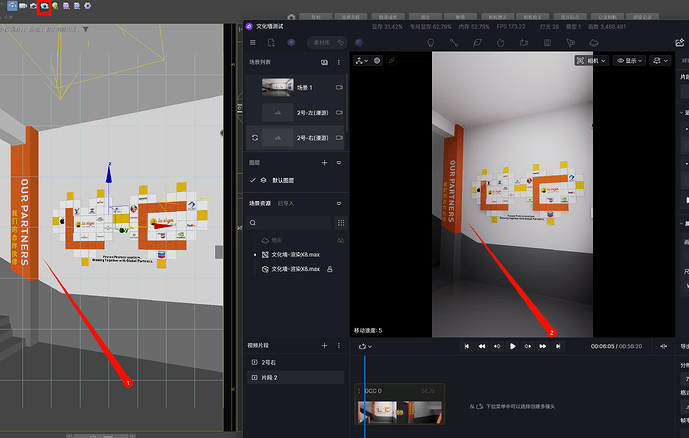This screenshot has height=438, width=689.
Task: Open the gizmo transform dropdown in the viewport
Action: coord(362,61)
